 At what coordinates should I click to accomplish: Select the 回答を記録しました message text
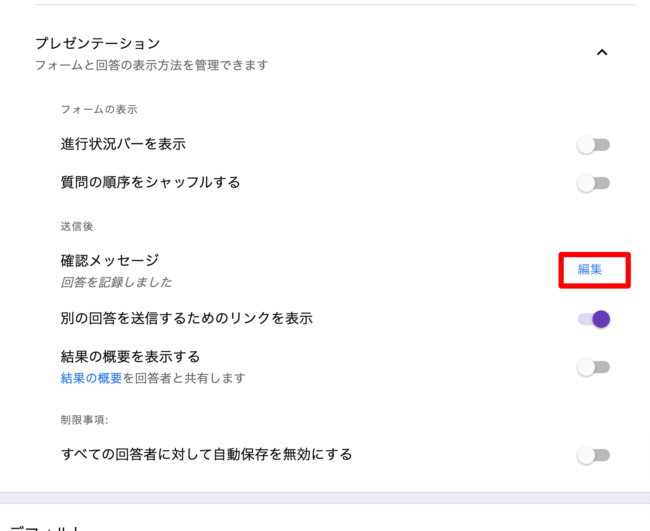[116, 282]
